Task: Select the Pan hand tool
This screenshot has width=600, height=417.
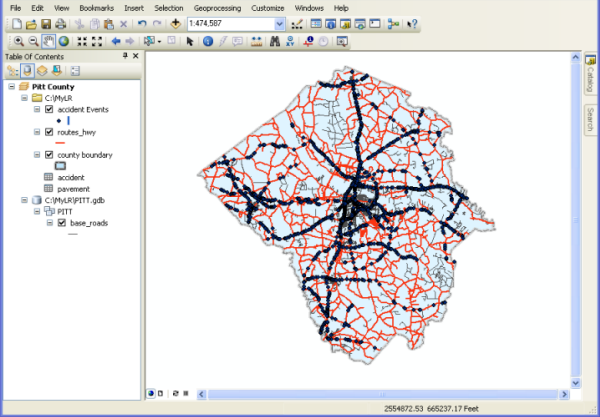Action: pos(48,41)
